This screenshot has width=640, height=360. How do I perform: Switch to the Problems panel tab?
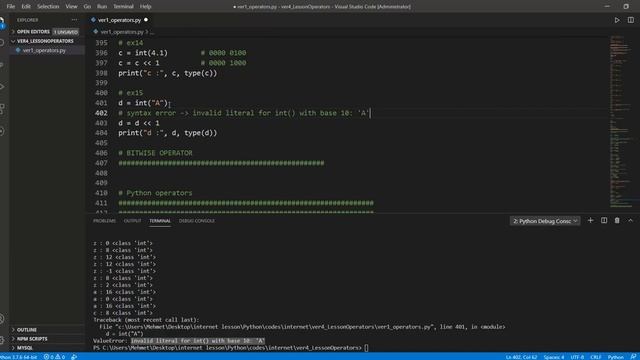pos(104,221)
